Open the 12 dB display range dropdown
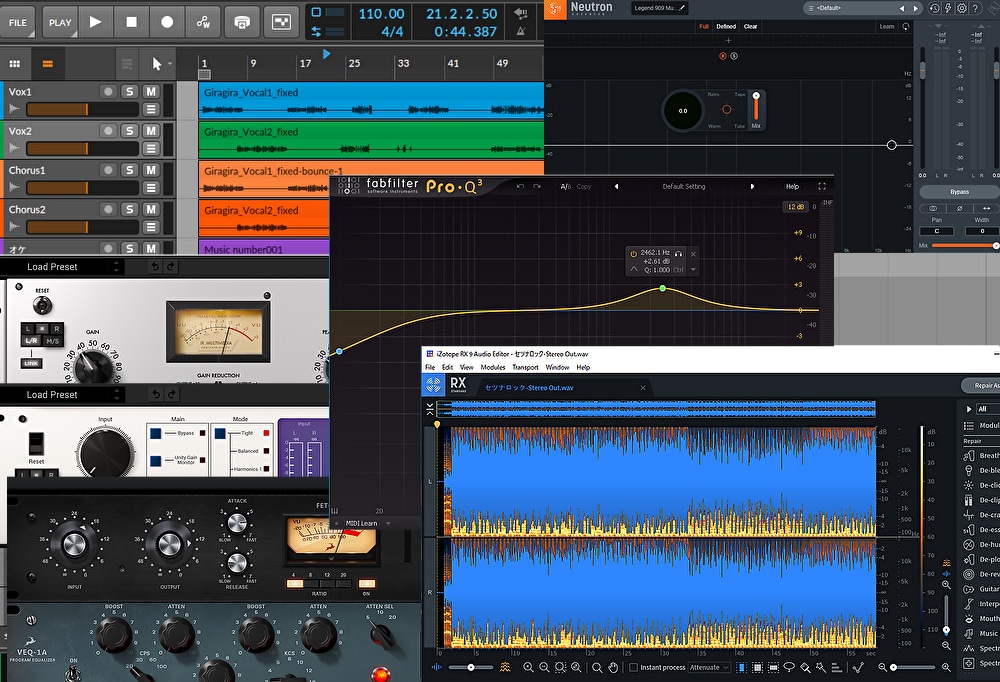The height and width of the screenshot is (682, 1000). click(796, 207)
